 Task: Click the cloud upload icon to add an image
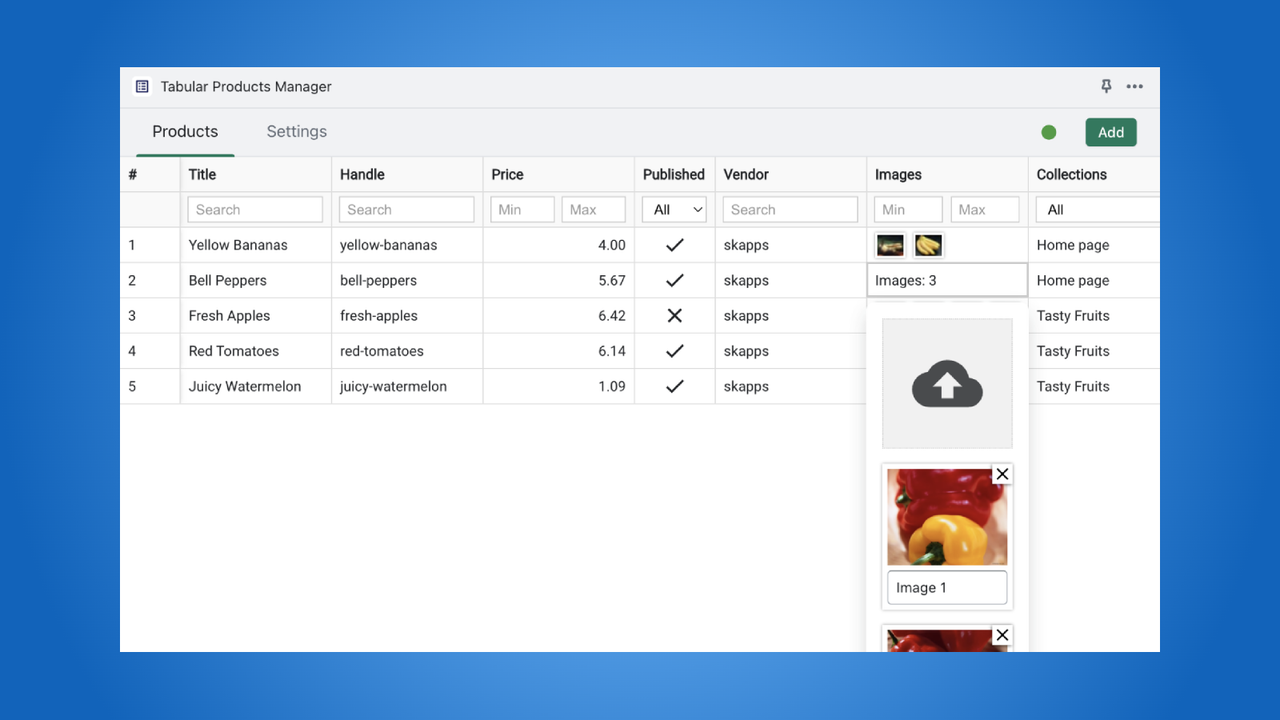tap(946, 383)
